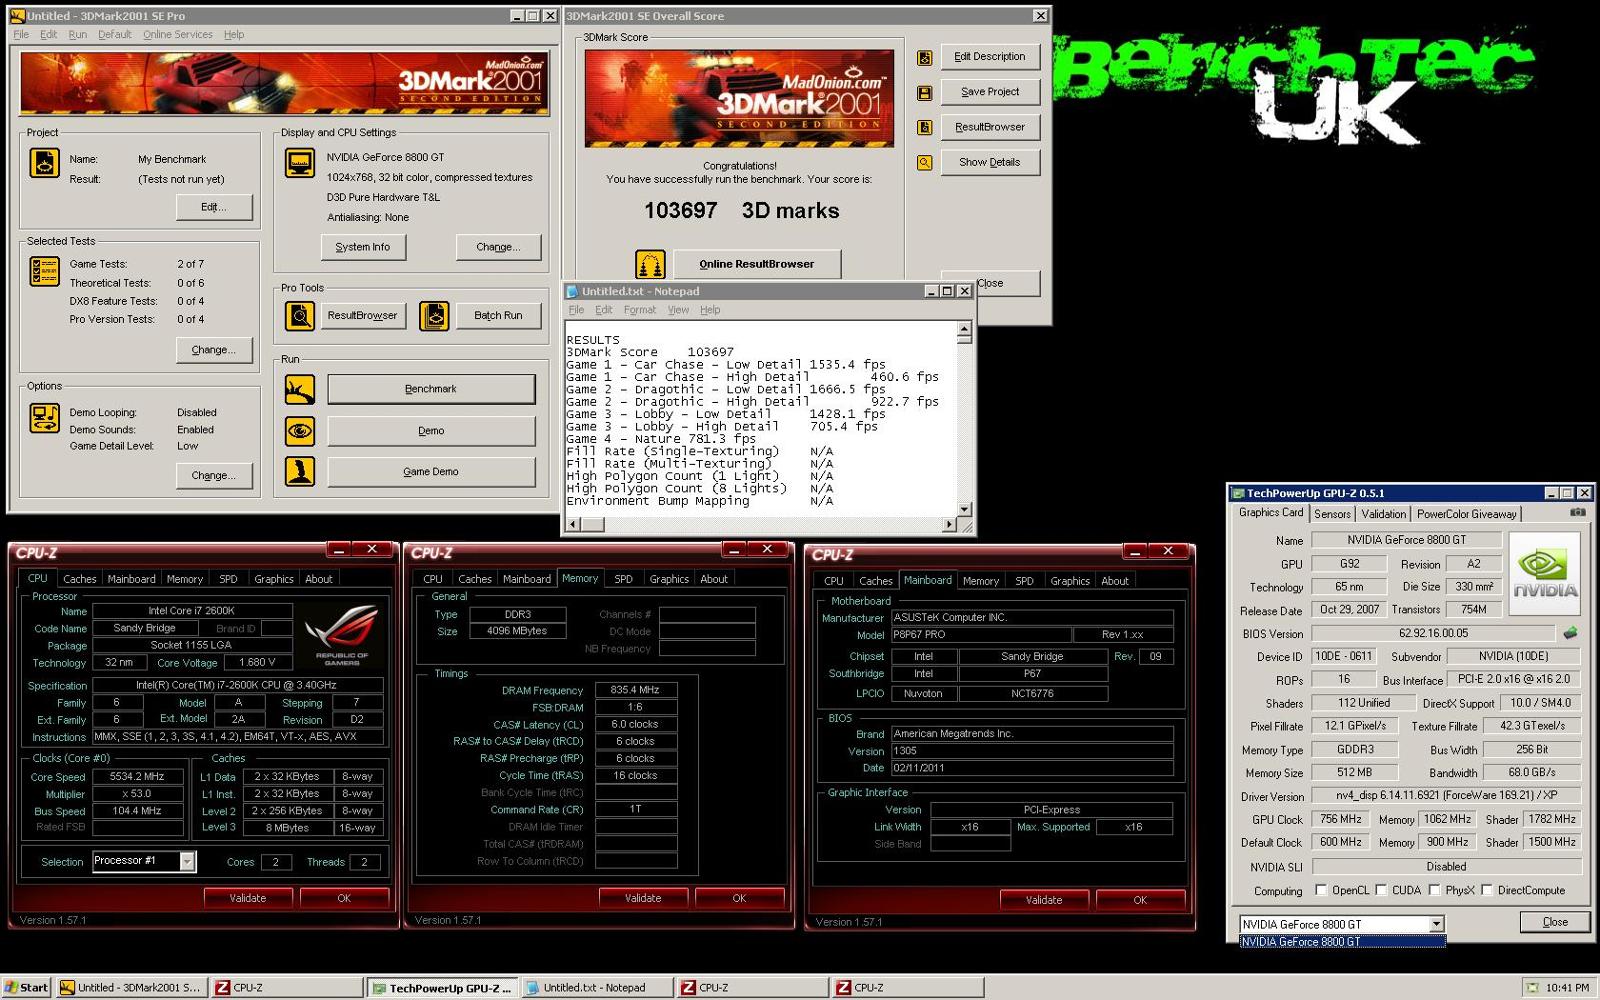
Task: Open the Run menu in 3DMark
Action: (x=77, y=34)
